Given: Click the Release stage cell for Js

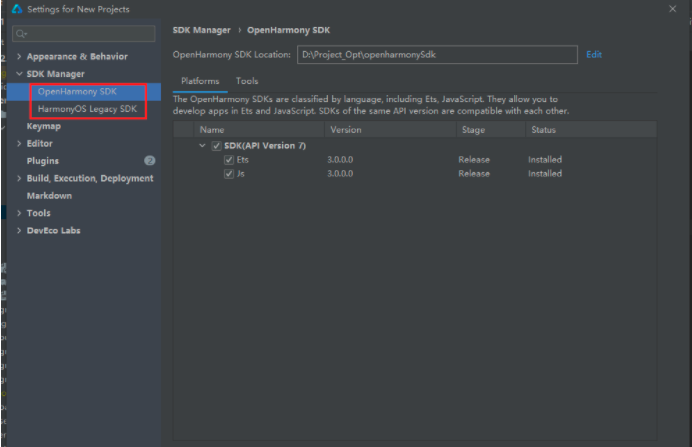Looking at the screenshot, I should 474,173.
